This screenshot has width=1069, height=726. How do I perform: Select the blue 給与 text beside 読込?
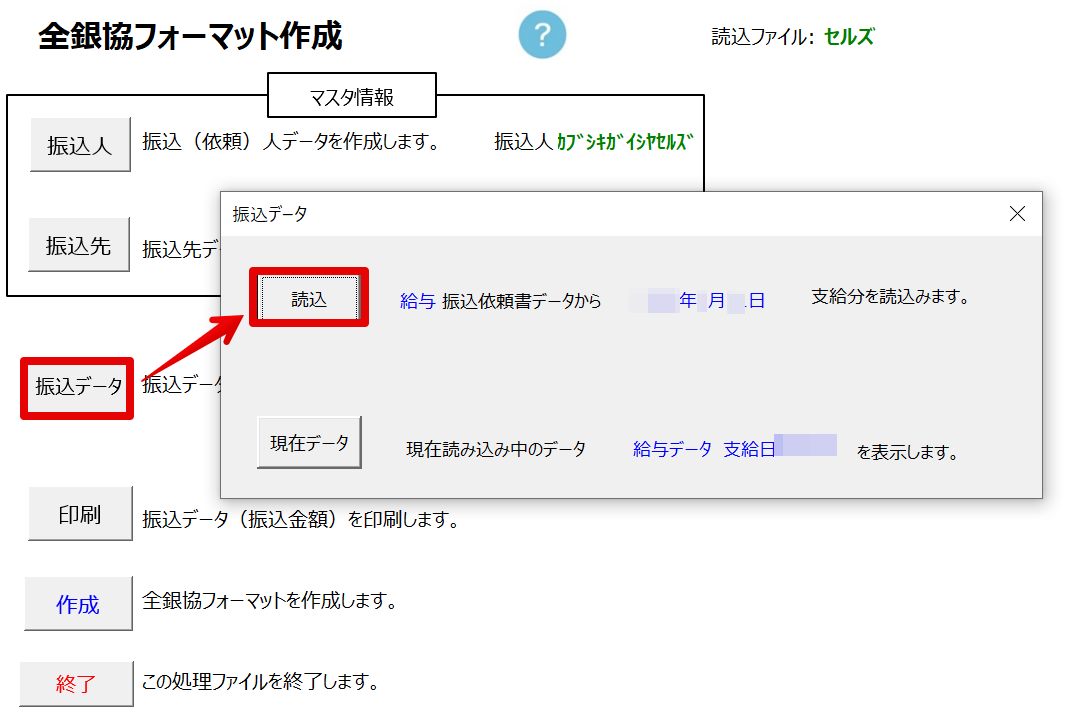pos(417,300)
